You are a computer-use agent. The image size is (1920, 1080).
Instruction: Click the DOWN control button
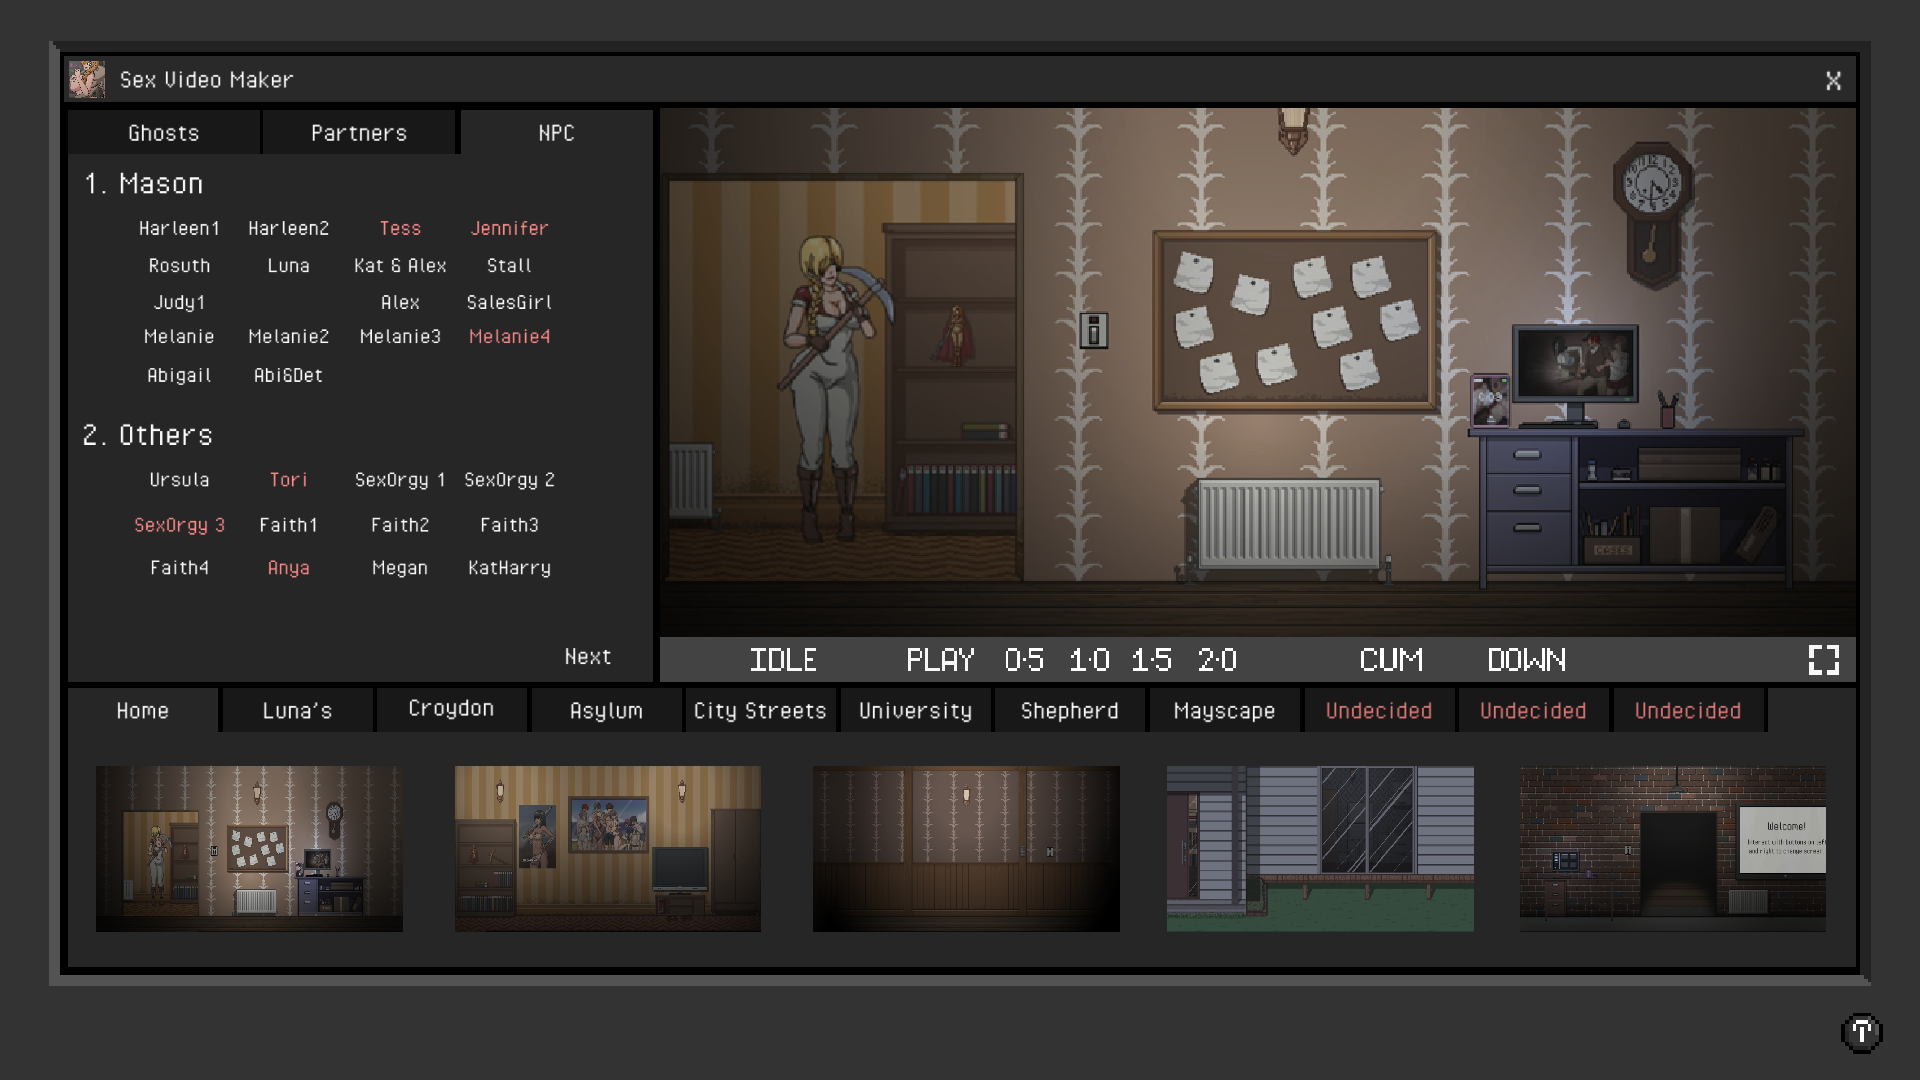1526,660
